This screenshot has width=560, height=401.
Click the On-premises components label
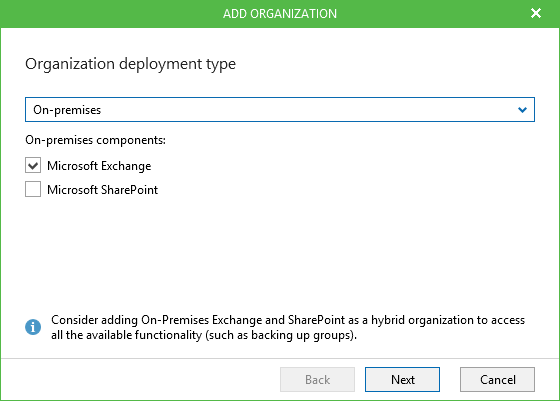coord(95,140)
